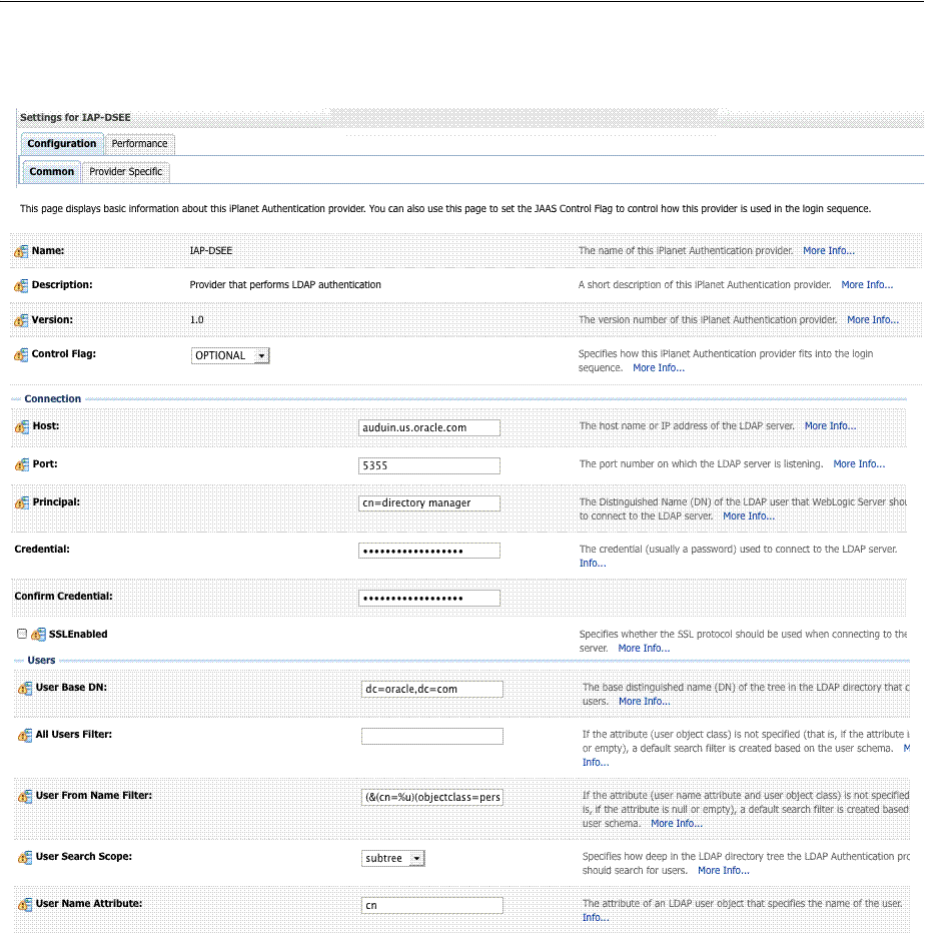Click the icon beside the Port label

click(x=21, y=465)
